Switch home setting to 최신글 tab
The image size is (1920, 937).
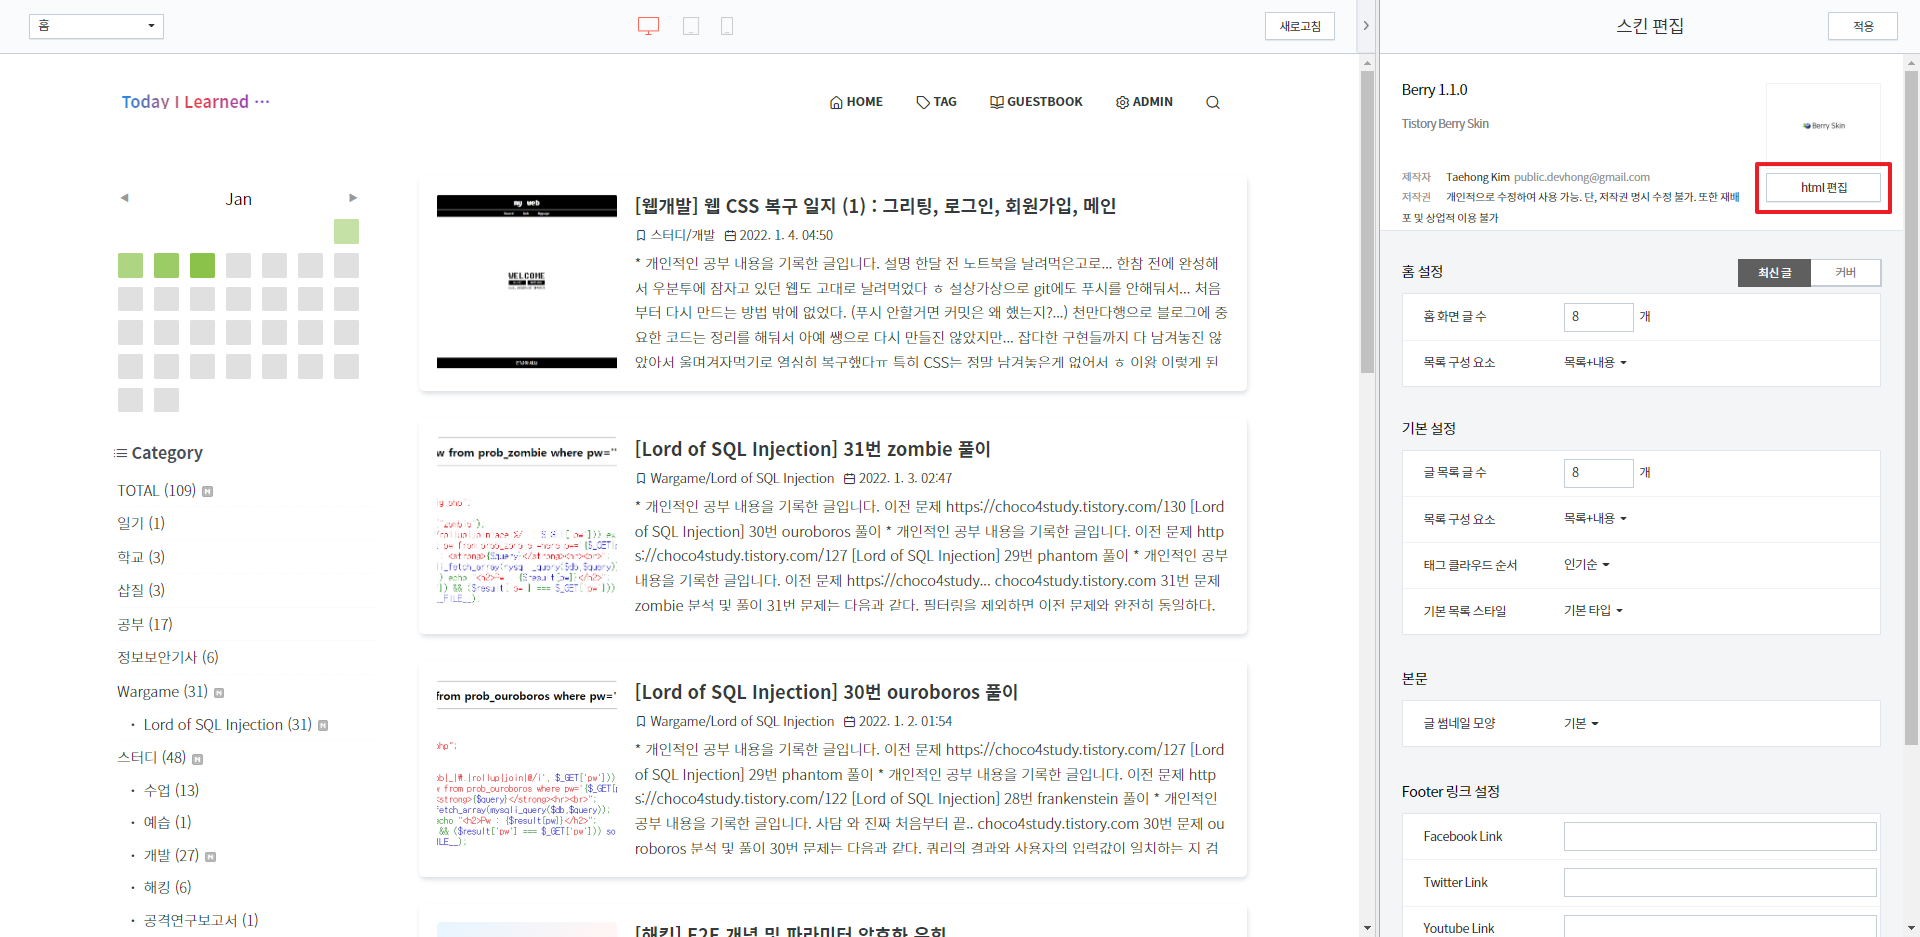click(1774, 272)
